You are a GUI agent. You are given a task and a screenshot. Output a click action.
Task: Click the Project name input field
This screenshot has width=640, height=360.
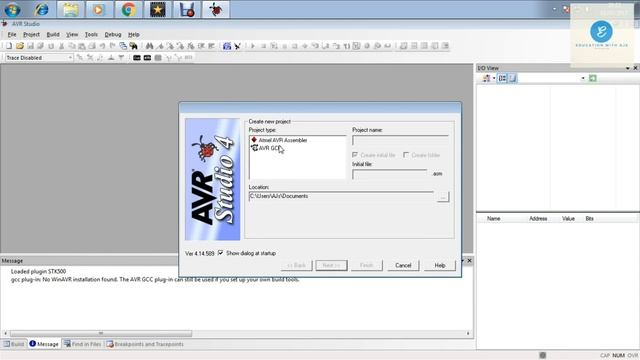(400, 140)
